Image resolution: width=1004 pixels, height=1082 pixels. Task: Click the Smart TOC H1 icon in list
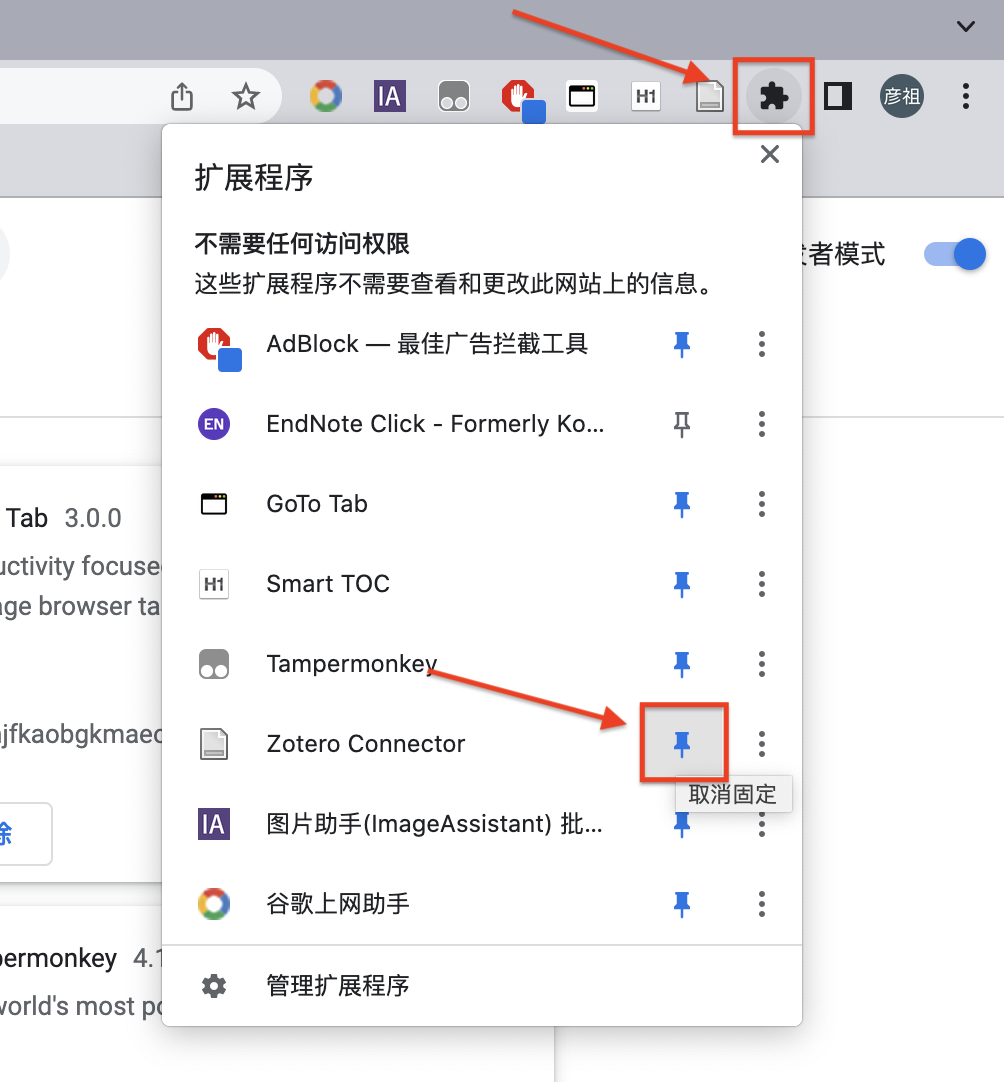click(x=214, y=584)
